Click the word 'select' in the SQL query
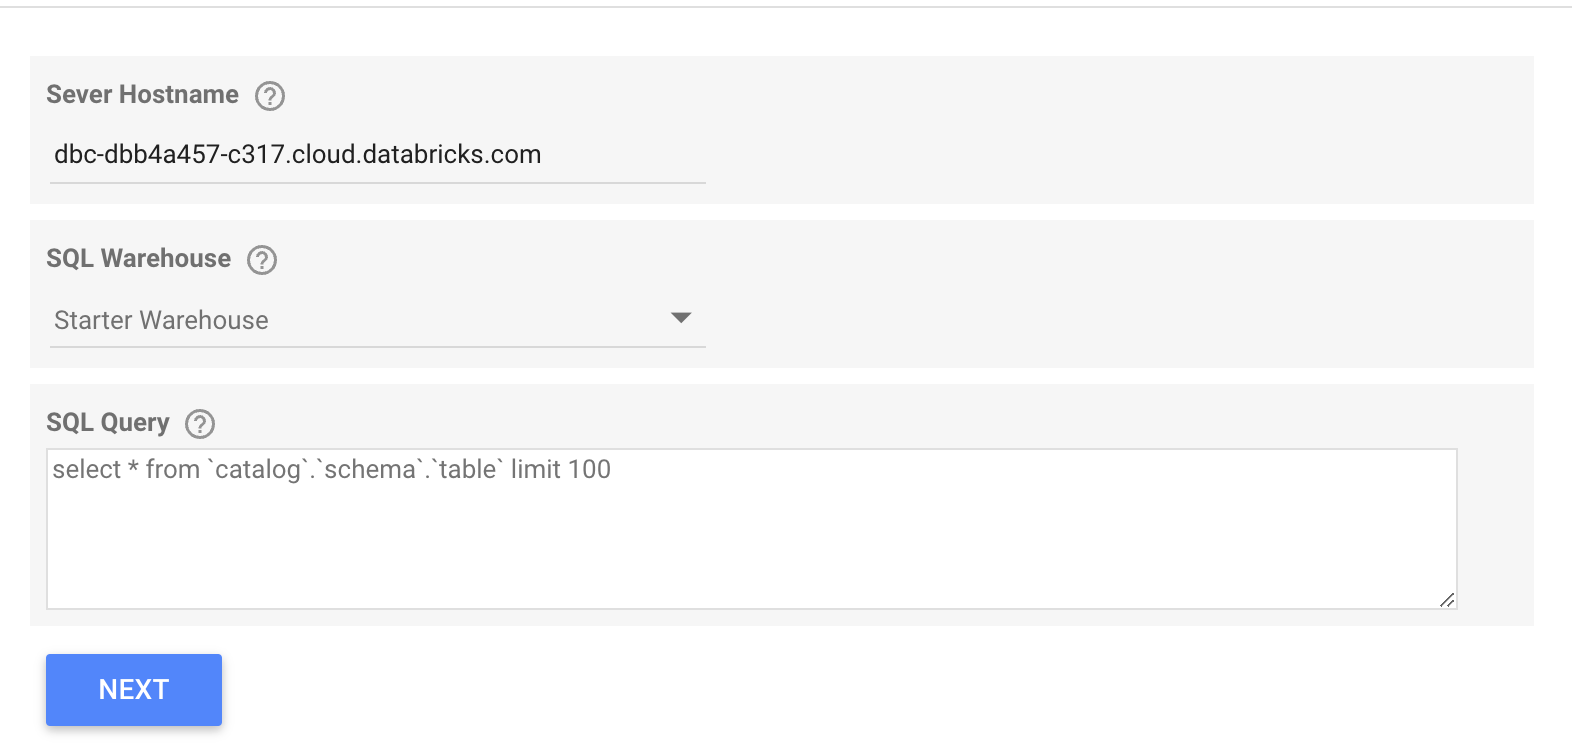 (86, 470)
